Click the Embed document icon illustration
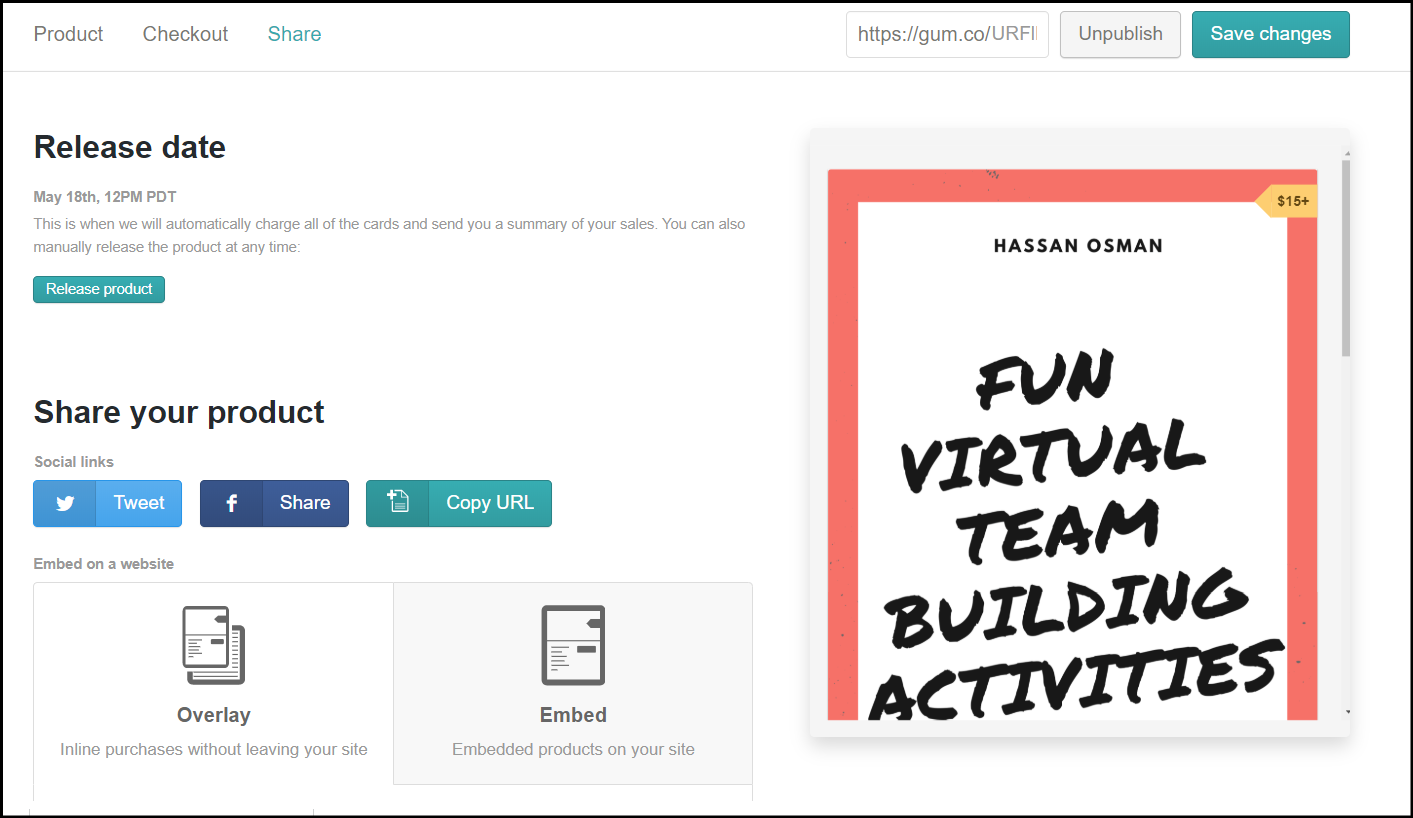 point(573,645)
